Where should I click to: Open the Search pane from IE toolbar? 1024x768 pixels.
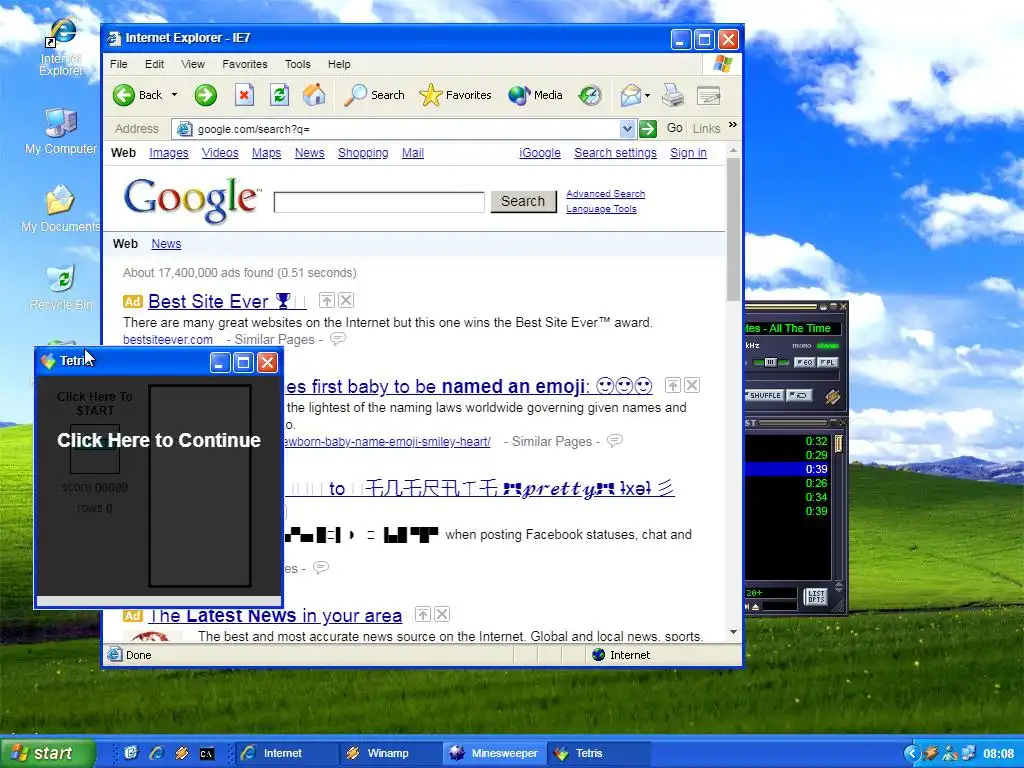374,95
